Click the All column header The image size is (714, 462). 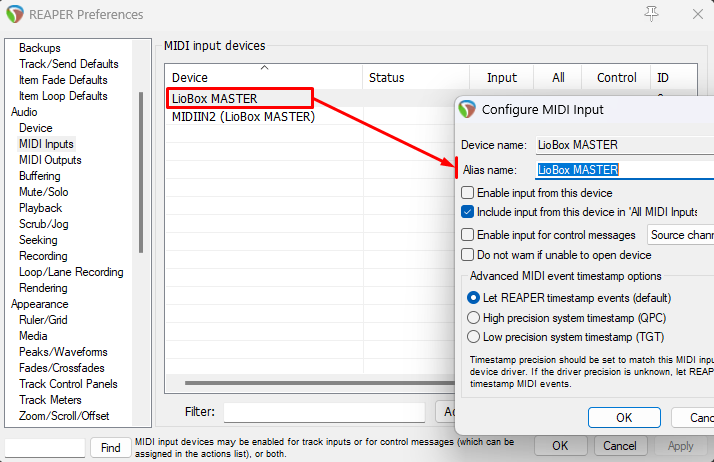[558, 77]
